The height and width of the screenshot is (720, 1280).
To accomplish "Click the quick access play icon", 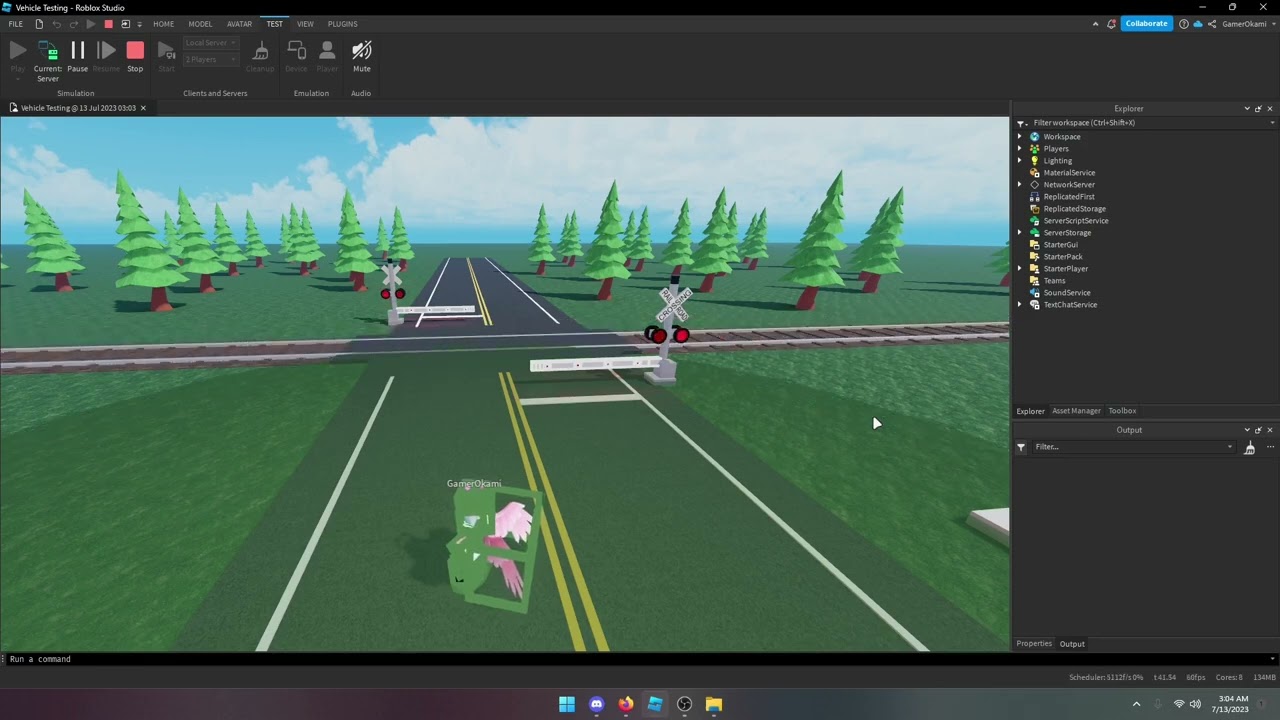I will click(x=92, y=24).
